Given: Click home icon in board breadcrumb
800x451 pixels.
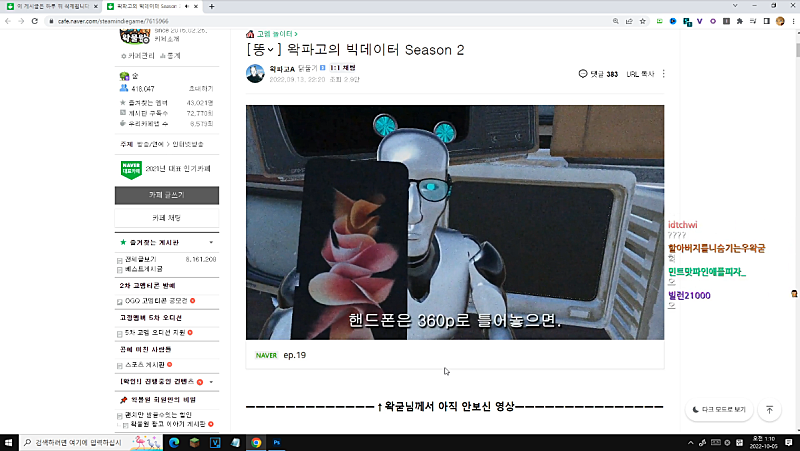Looking at the screenshot, I should 250,34.
